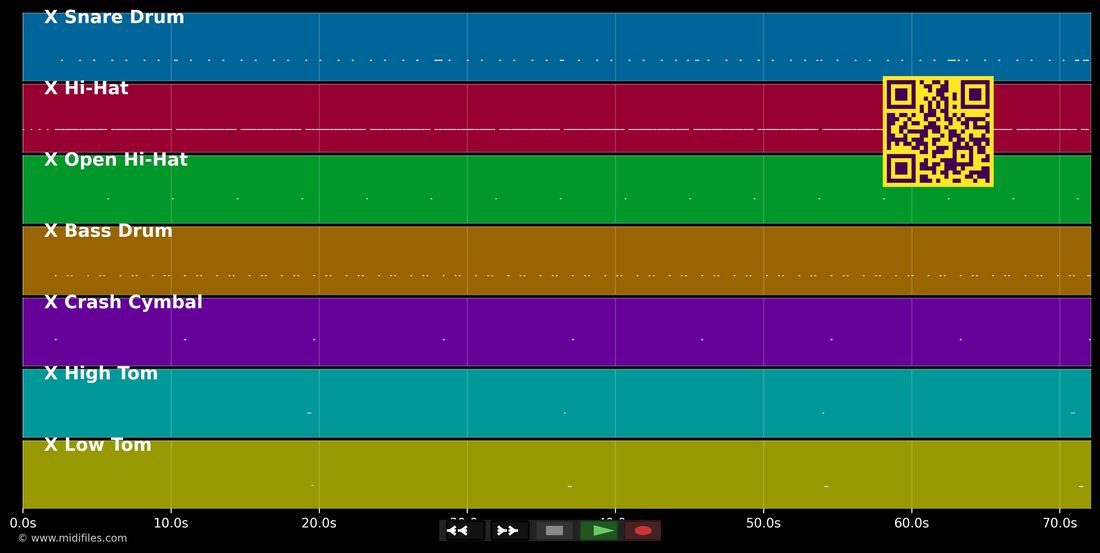The width and height of the screenshot is (1100, 553).
Task: Click the 50.0s time axis label
Action: [x=763, y=523]
